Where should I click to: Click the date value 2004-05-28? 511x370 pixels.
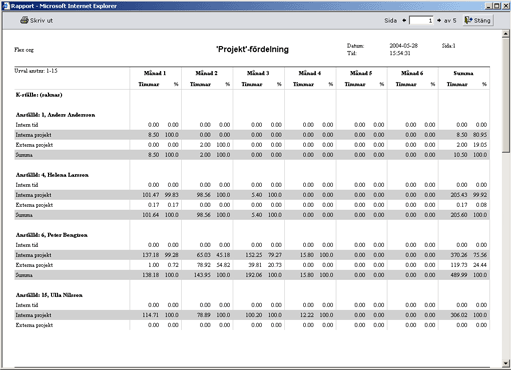(x=404, y=46)
